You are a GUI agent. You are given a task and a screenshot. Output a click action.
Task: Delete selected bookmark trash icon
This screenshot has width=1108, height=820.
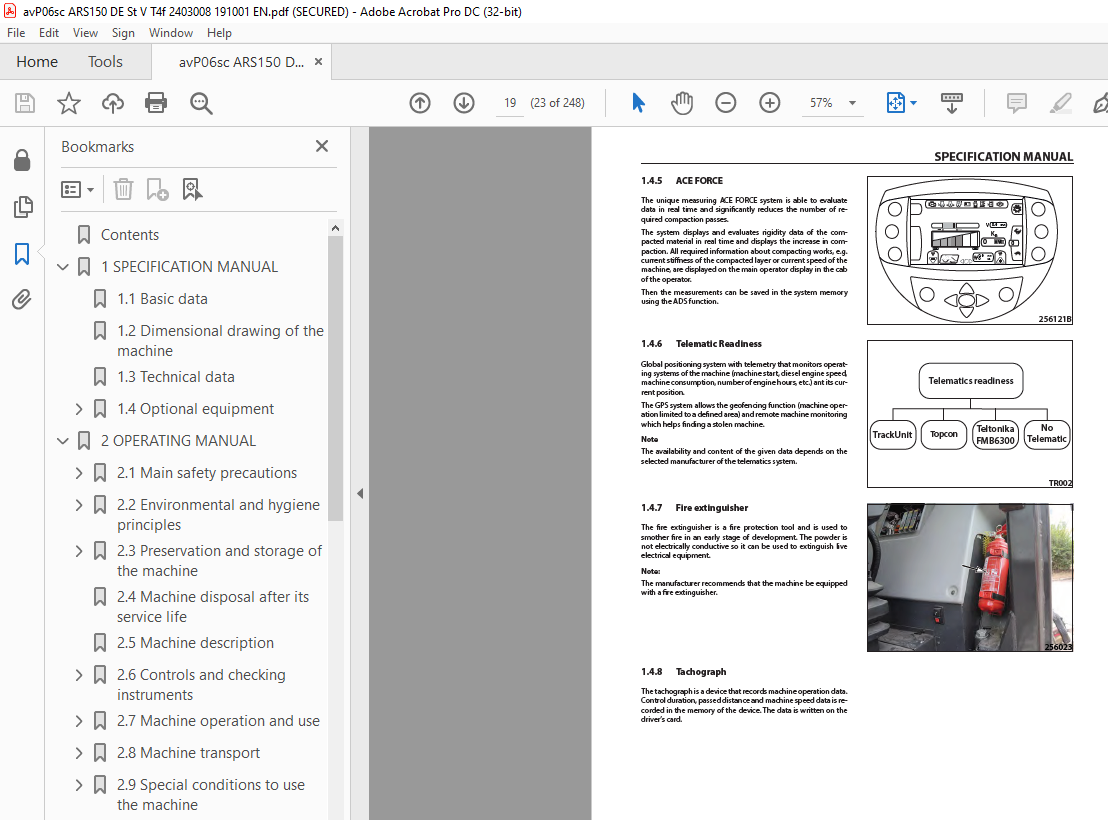(123, 189)
